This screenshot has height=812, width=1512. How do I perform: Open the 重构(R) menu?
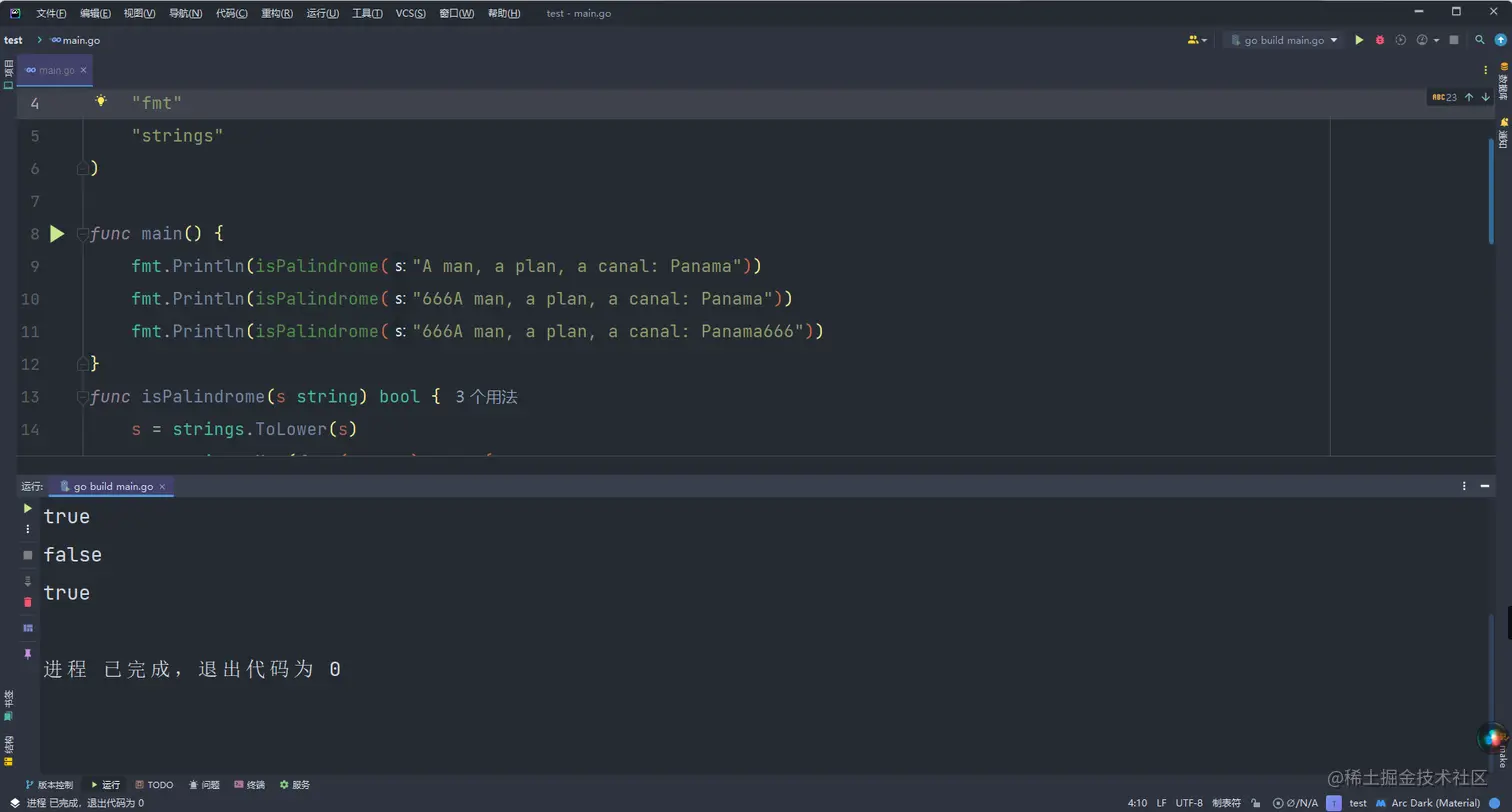pyautogui.click(x=277, y=13)
